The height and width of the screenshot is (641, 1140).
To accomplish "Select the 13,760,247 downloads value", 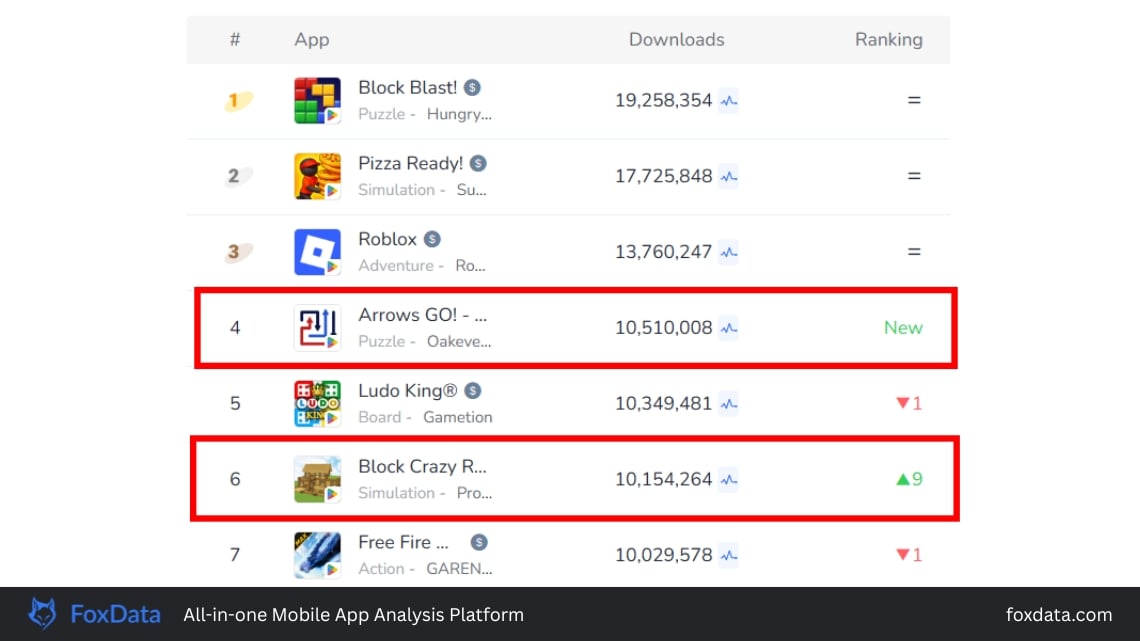I will tap(663, 252).
